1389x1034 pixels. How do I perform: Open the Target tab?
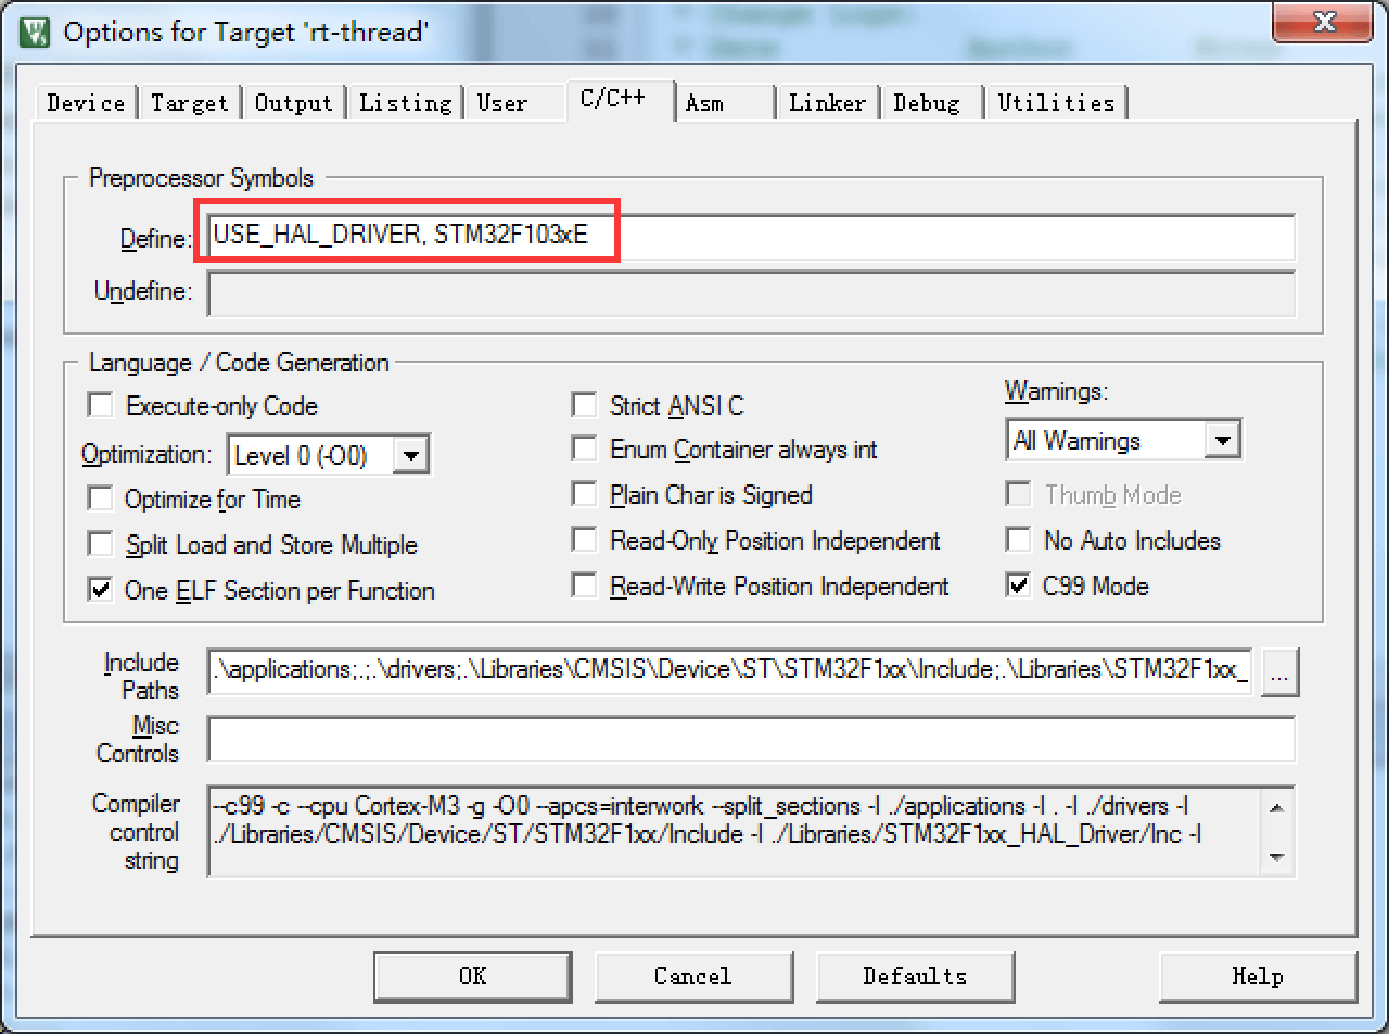tap(190, 103)
